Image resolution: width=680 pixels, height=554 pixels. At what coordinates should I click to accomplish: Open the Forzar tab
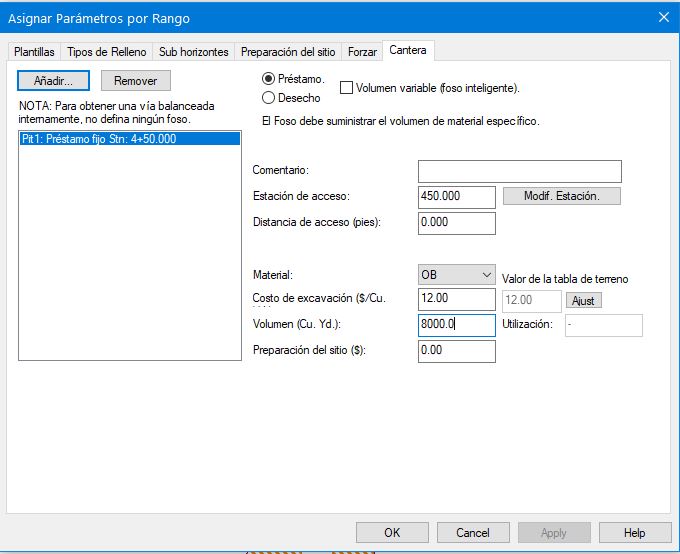click(x=362, y=52)
